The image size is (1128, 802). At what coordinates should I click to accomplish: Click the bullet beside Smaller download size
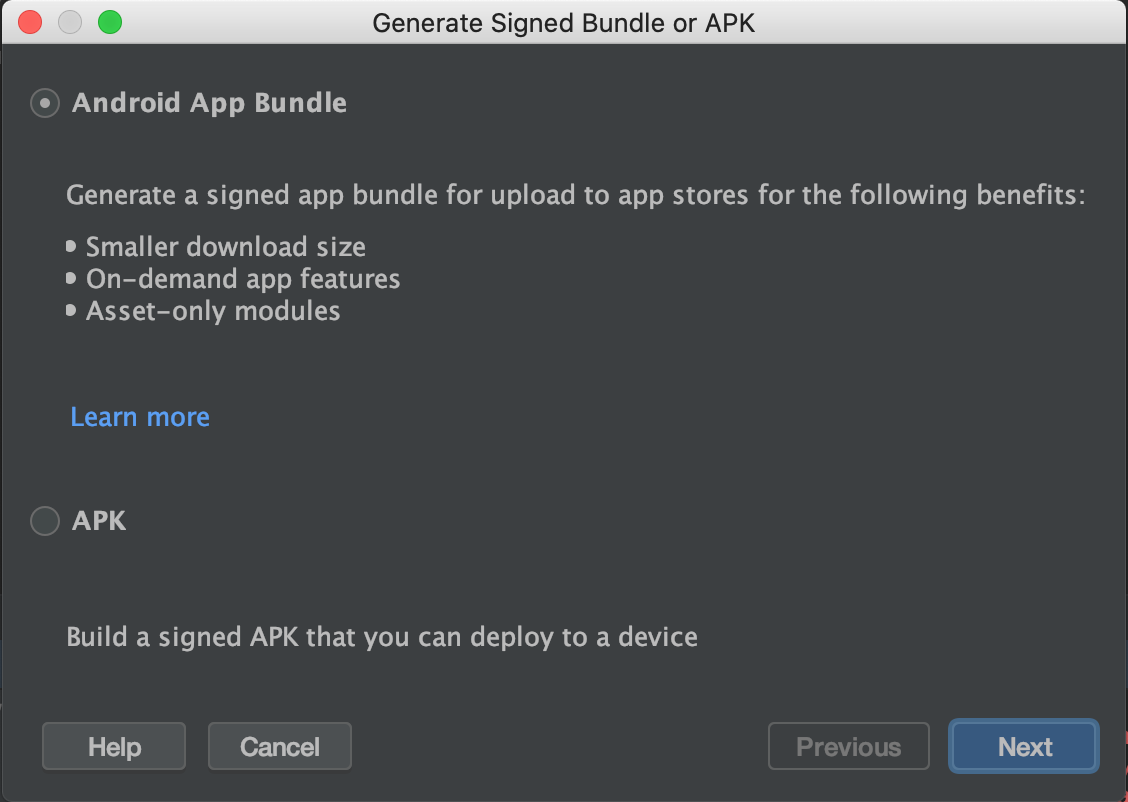pyautogui.click(x=71, y=247)
